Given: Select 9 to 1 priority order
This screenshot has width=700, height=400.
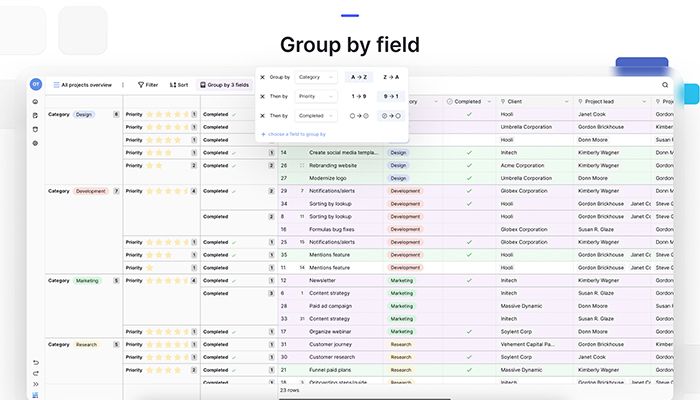Looking at the screenshot, I should (x=391, y=96).
